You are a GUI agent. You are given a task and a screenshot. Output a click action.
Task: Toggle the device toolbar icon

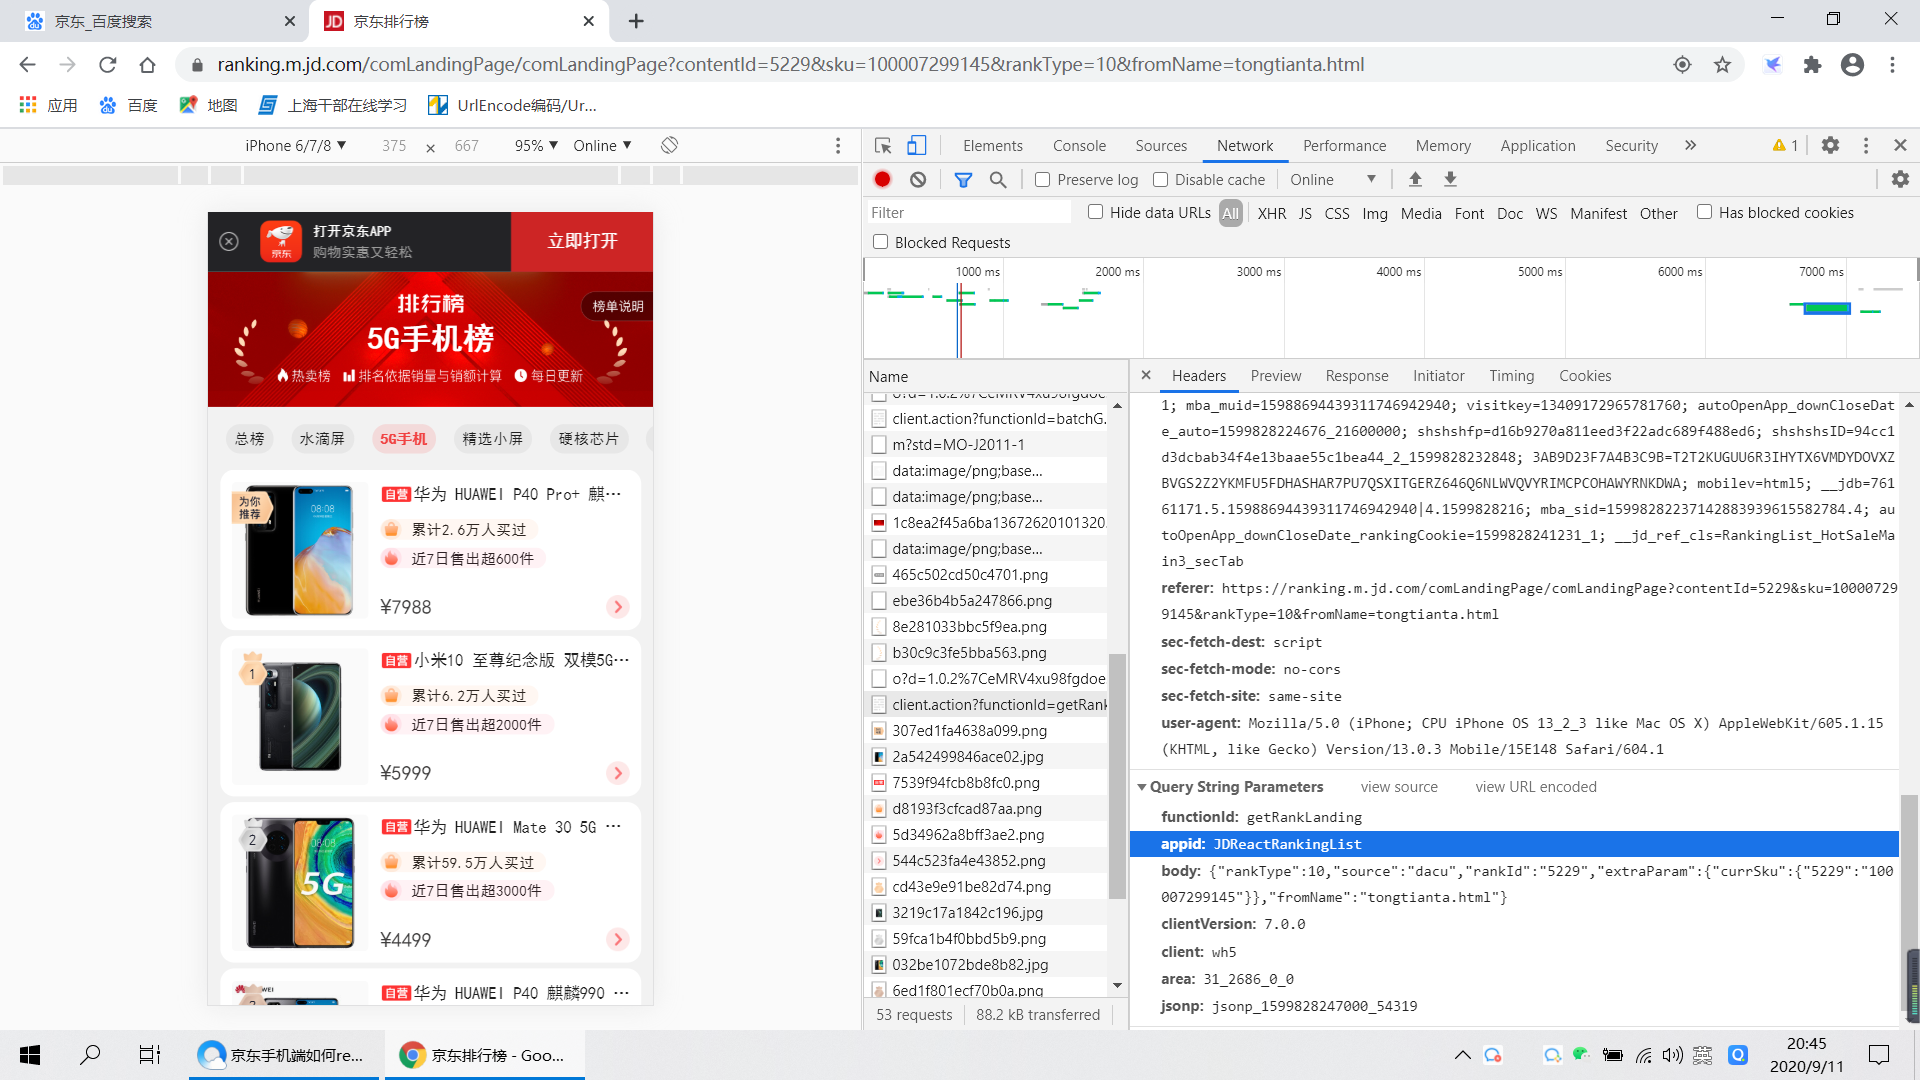point(916,146)
